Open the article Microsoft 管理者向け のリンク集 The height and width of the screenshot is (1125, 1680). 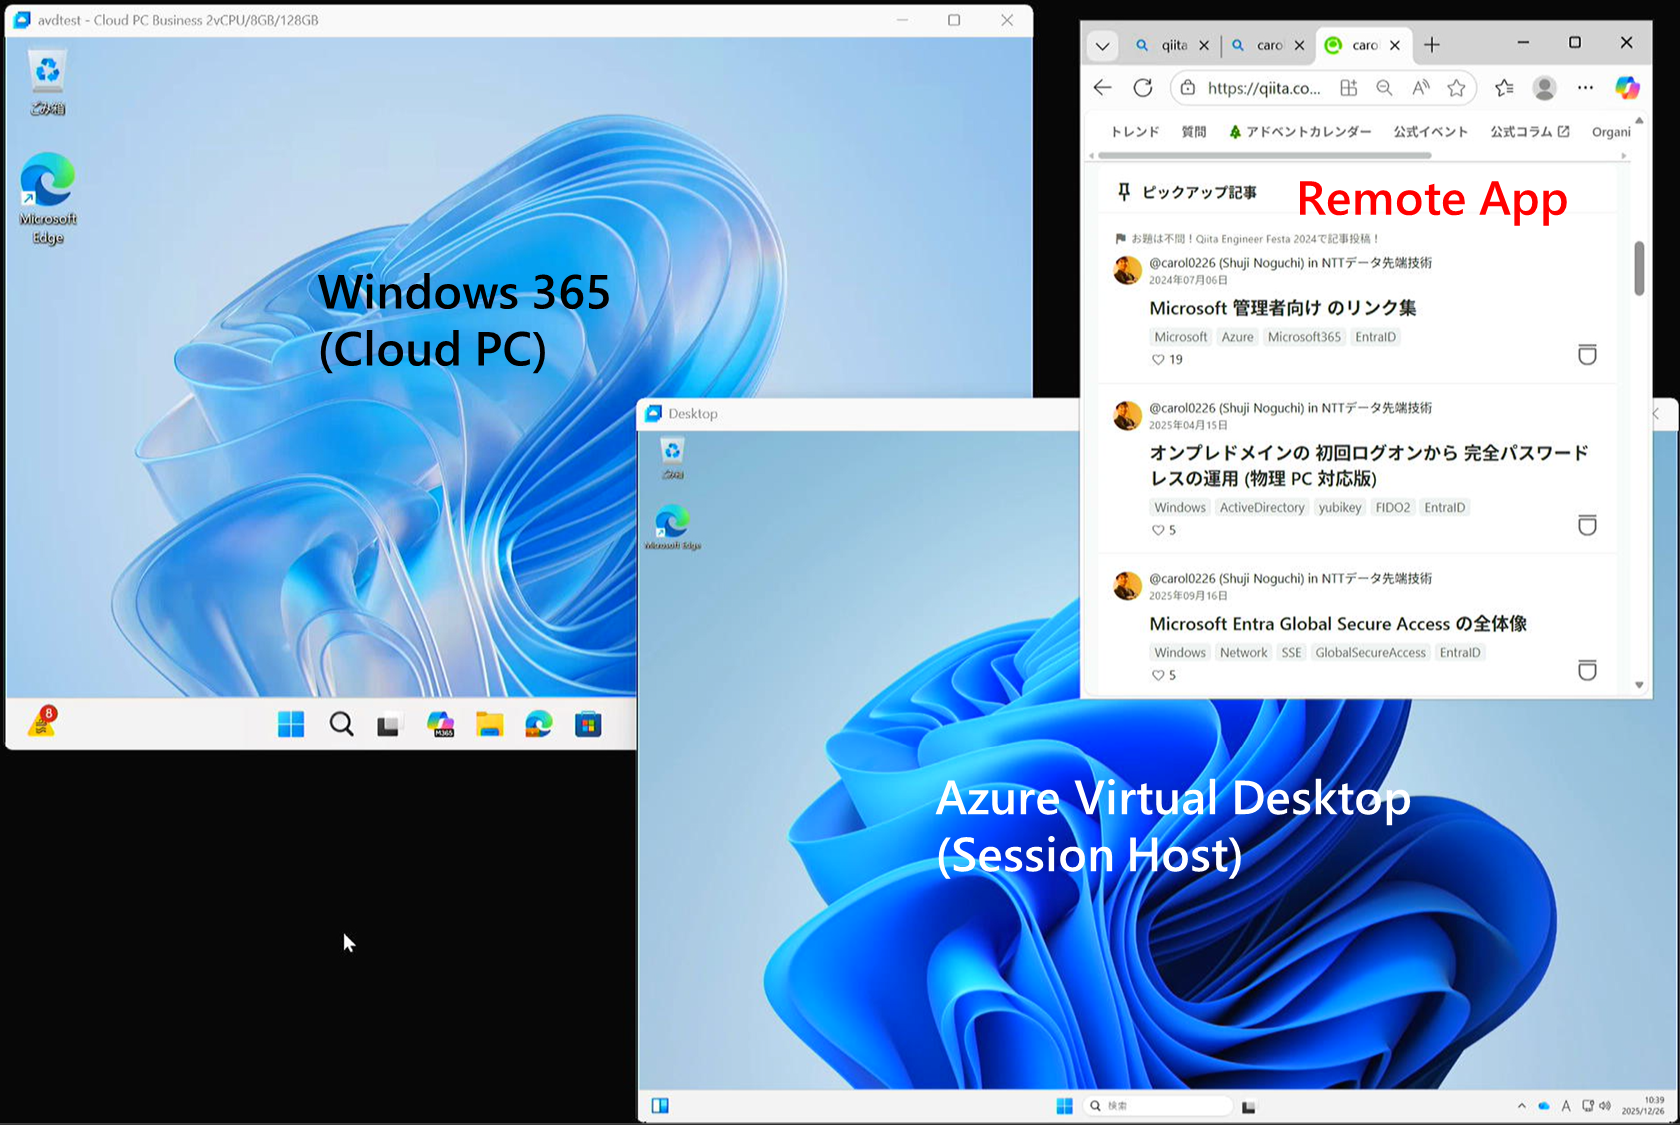pos(1283,308)
